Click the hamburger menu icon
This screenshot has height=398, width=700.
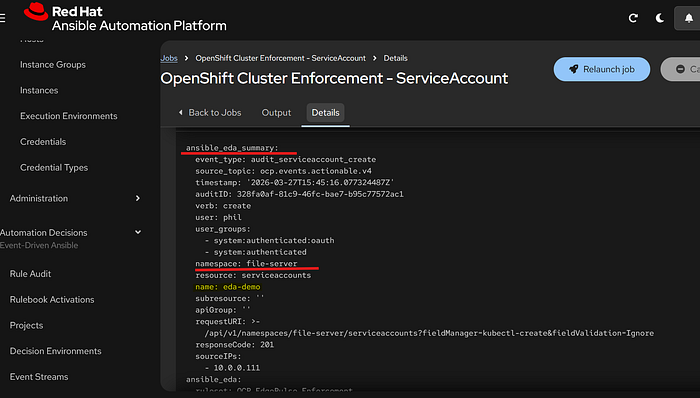(2, 18)
